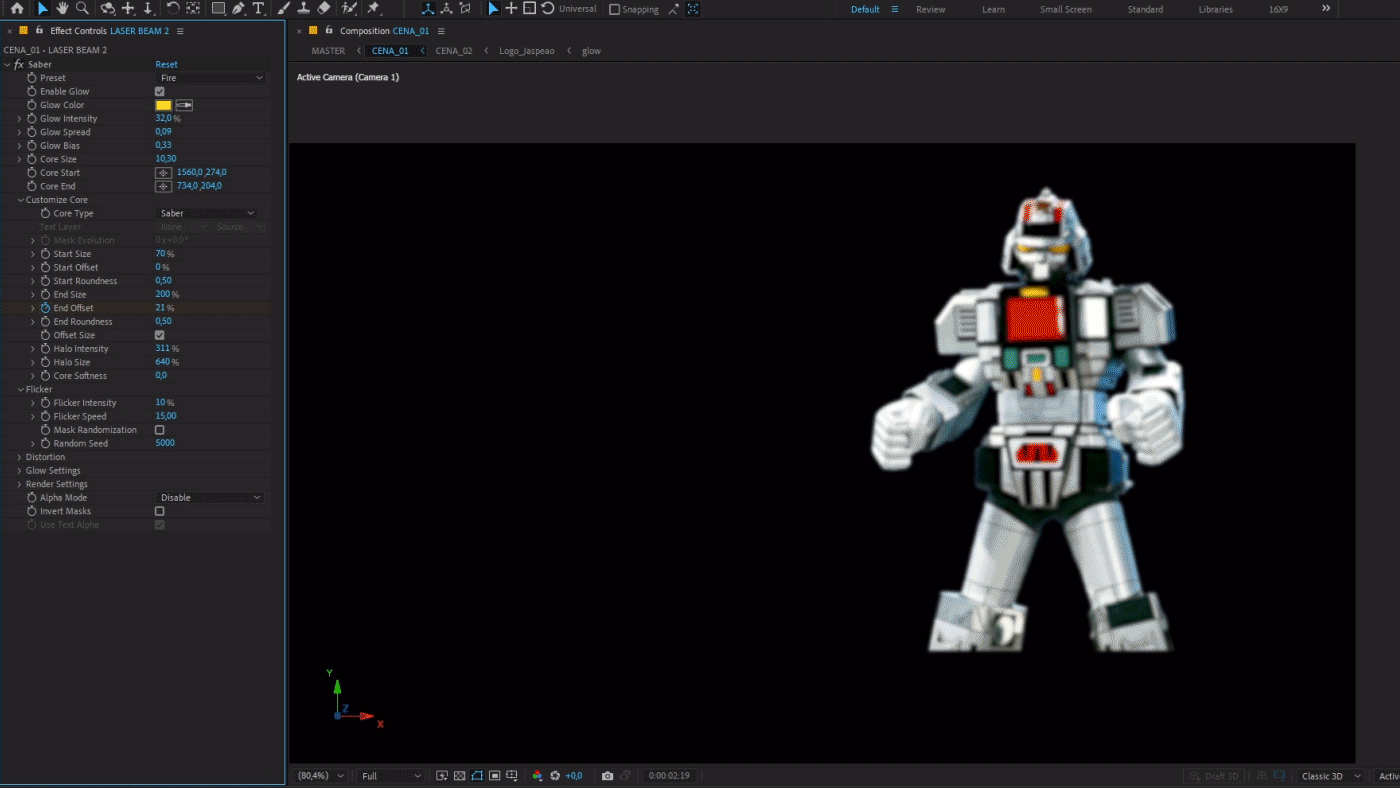
Task: Open the Preset dropdown showing Fire
Action: pyautogui.click(x=211, y=78)
